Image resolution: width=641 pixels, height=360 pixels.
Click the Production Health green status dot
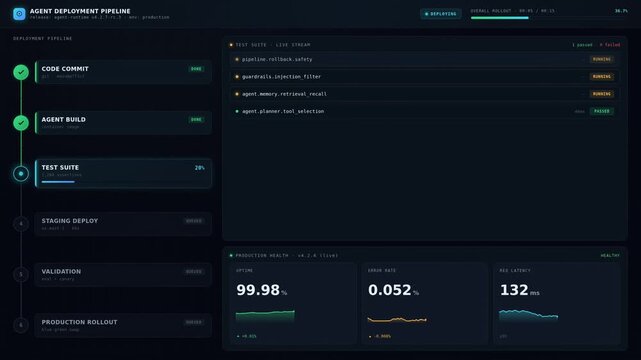click(x=231, y=255)
